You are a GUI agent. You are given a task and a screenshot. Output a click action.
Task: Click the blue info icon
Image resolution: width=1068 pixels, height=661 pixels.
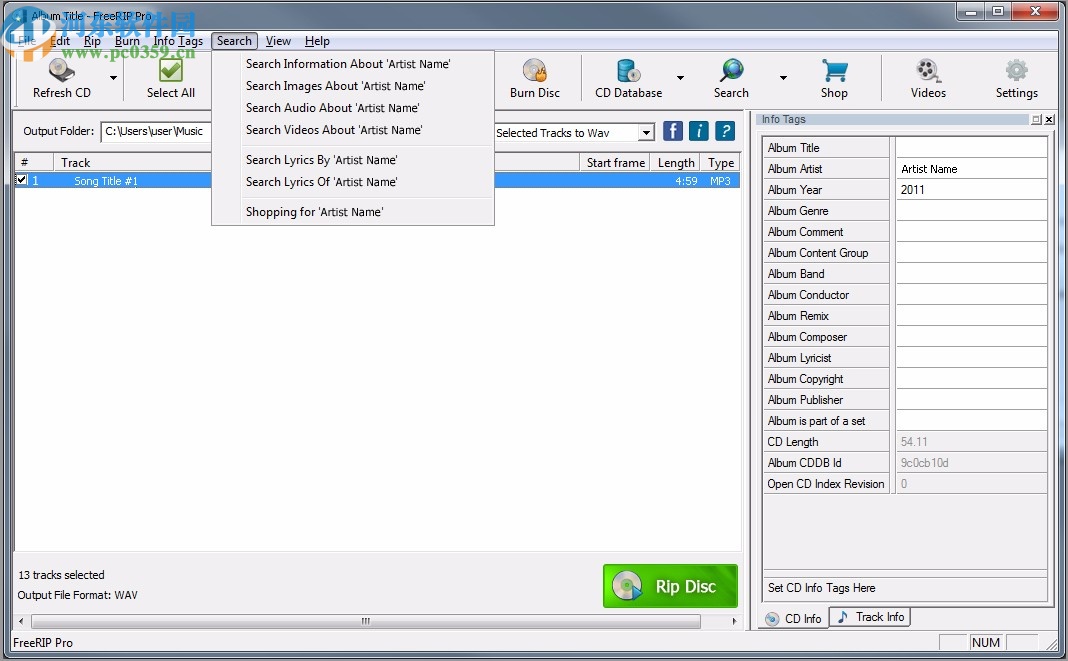click(x=698, y=131)
